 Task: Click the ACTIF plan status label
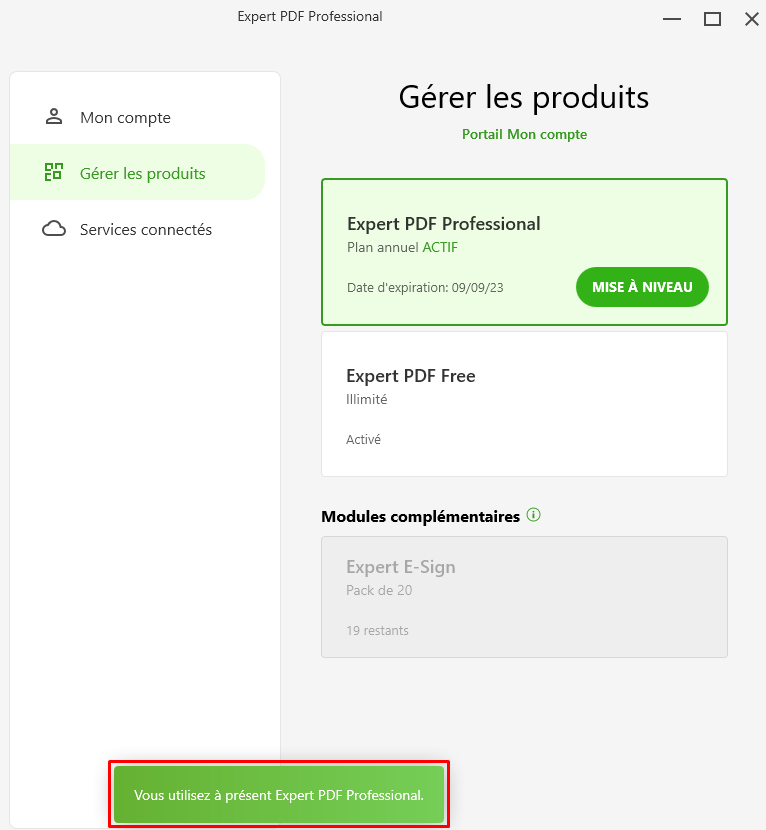pos(440,247)
